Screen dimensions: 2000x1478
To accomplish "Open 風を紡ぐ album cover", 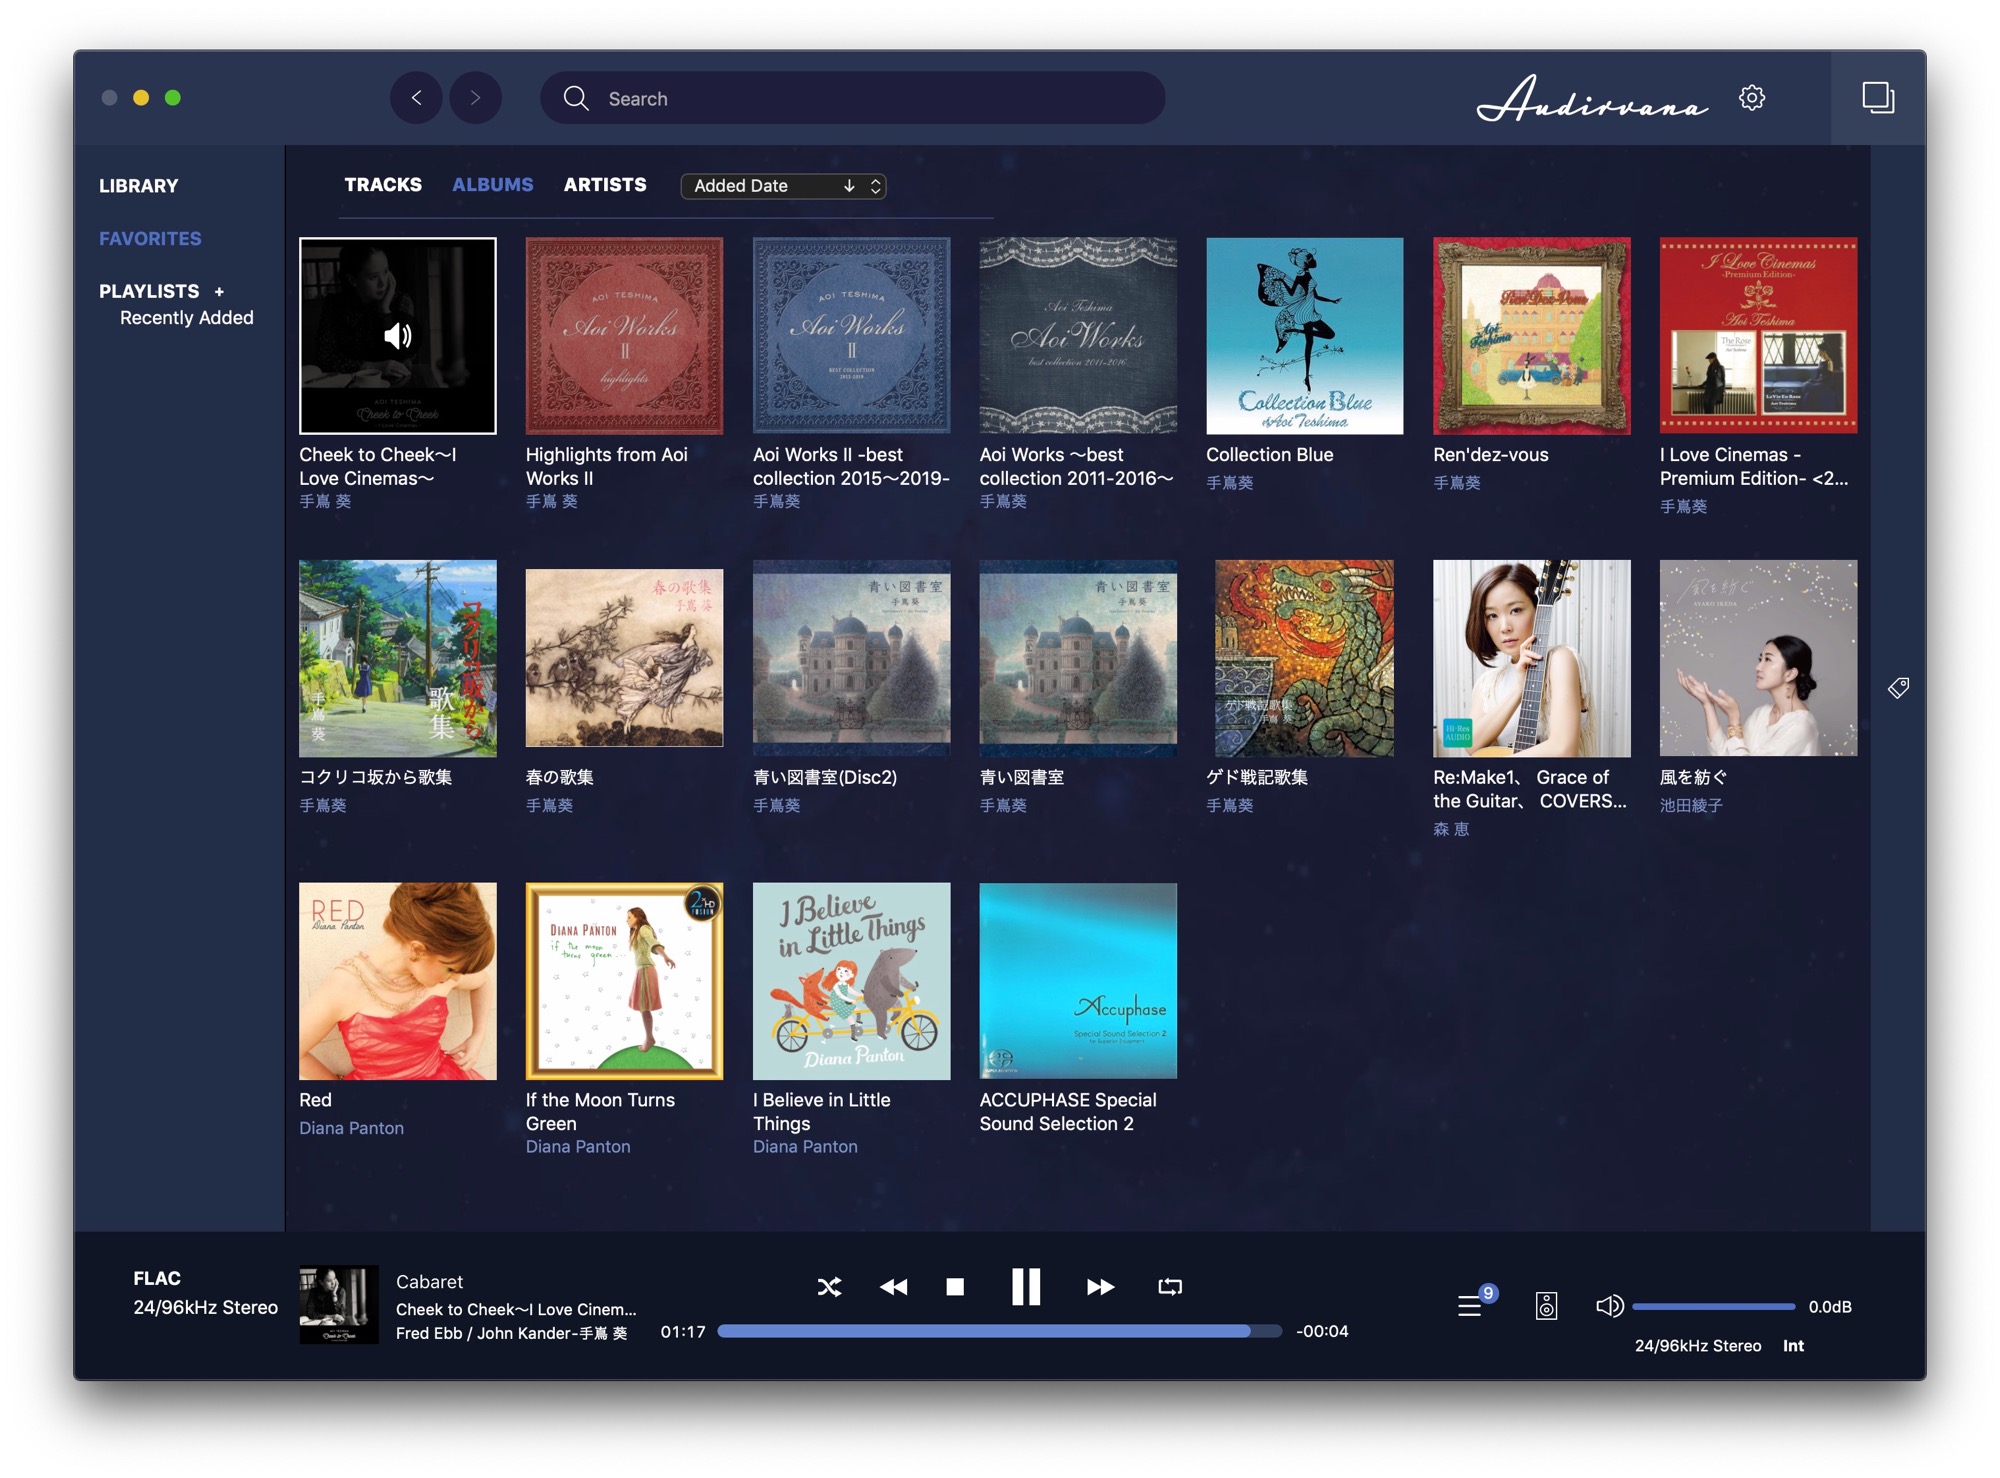I will (x=1758, y=658).
